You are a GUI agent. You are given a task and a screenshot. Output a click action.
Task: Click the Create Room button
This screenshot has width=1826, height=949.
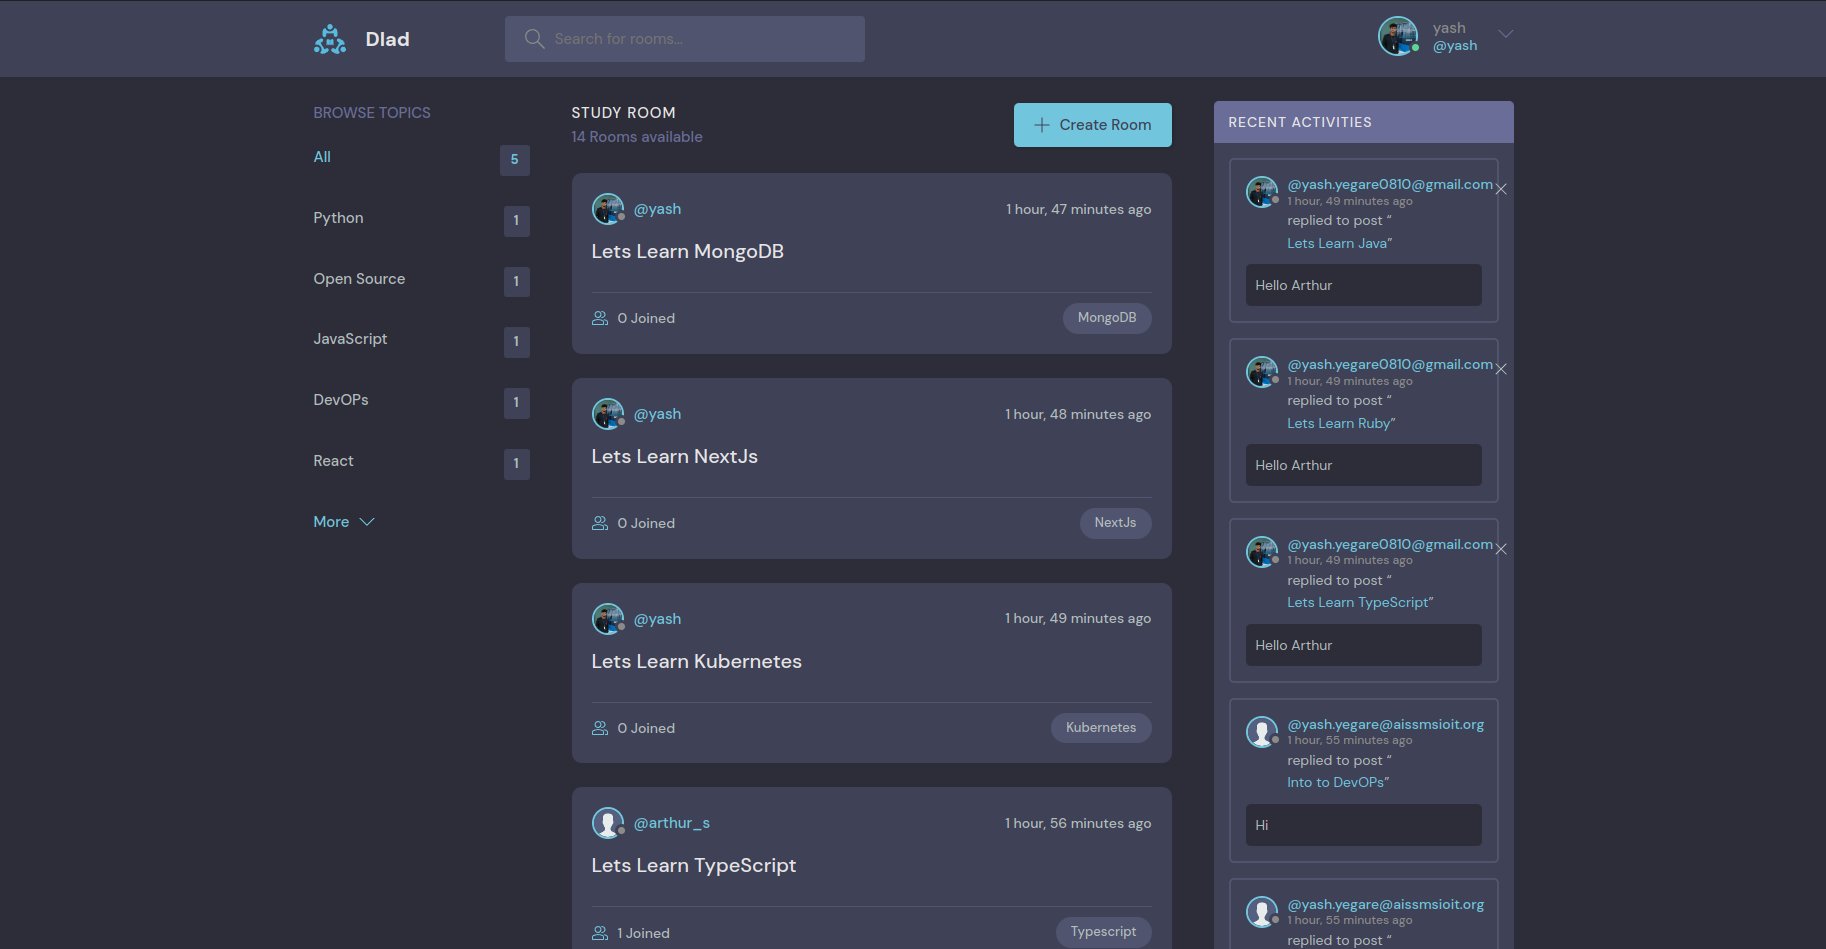point(1092,124)
